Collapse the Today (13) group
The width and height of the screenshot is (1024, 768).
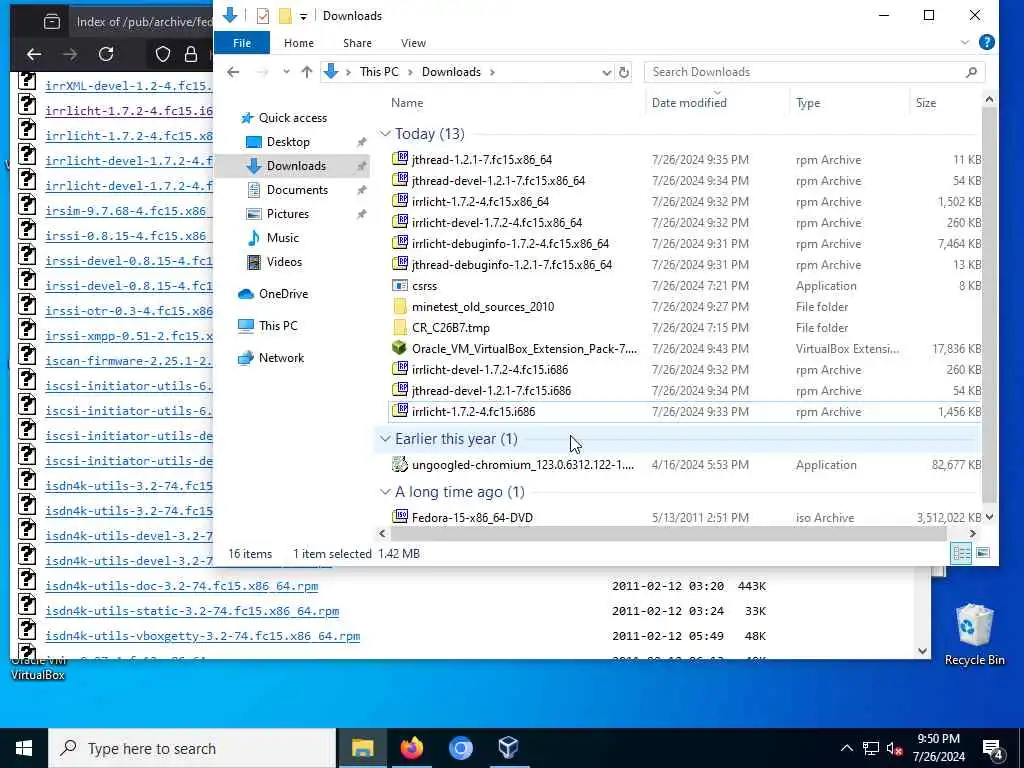click(x=385, y=134)
